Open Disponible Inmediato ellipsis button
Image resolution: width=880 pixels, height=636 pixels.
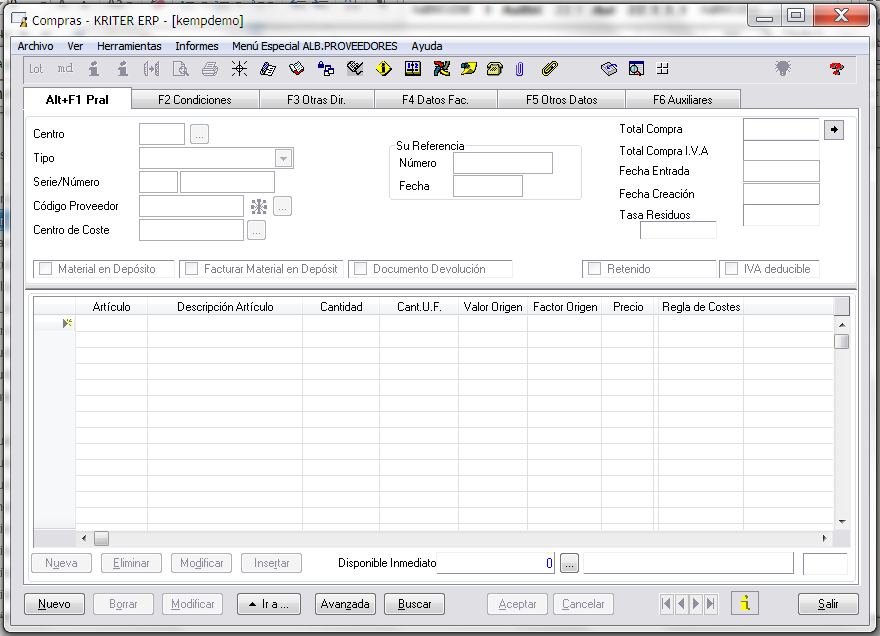(x=569, y=563)
